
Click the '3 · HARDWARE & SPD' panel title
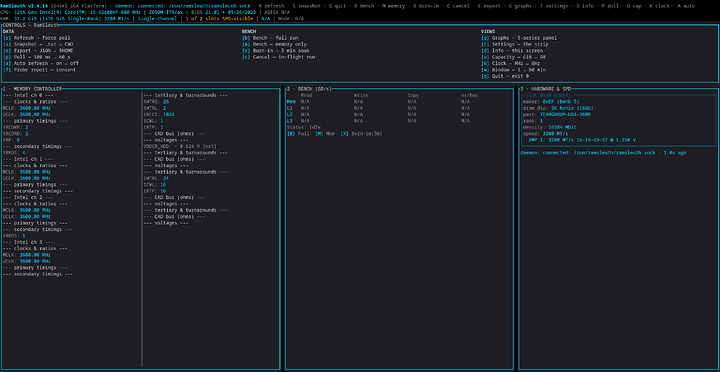click(546, 89)
